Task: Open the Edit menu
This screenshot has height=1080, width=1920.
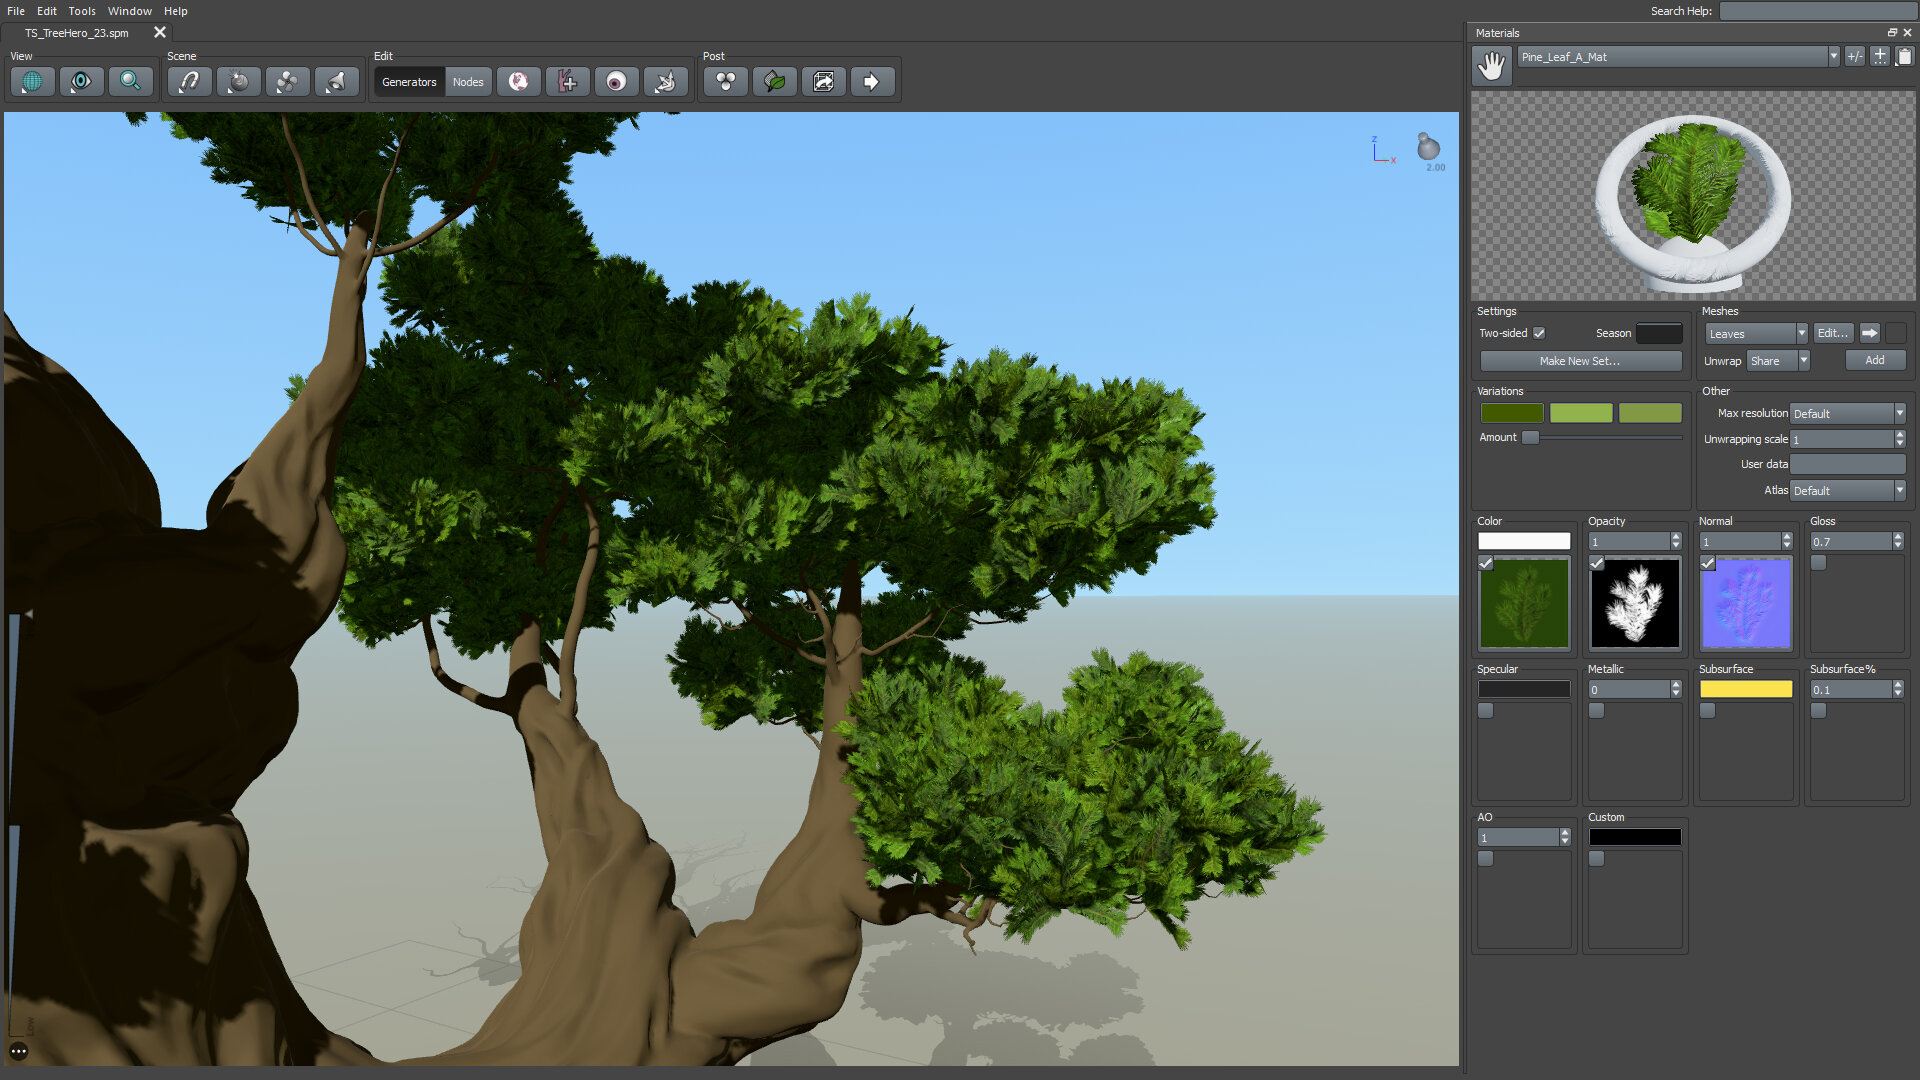Action: pyautogui.click(x=47, y=11)
